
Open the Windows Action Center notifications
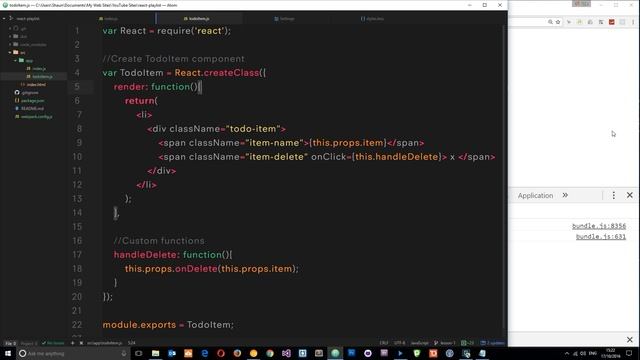[629, 353]
